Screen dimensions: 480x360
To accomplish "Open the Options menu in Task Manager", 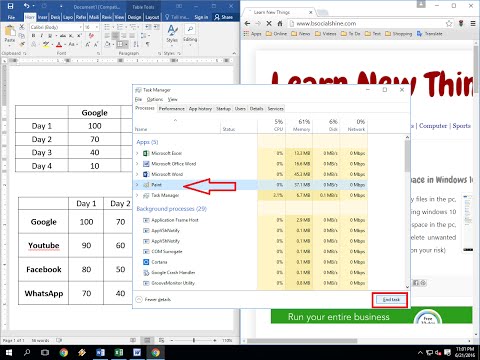I will 155,99.
